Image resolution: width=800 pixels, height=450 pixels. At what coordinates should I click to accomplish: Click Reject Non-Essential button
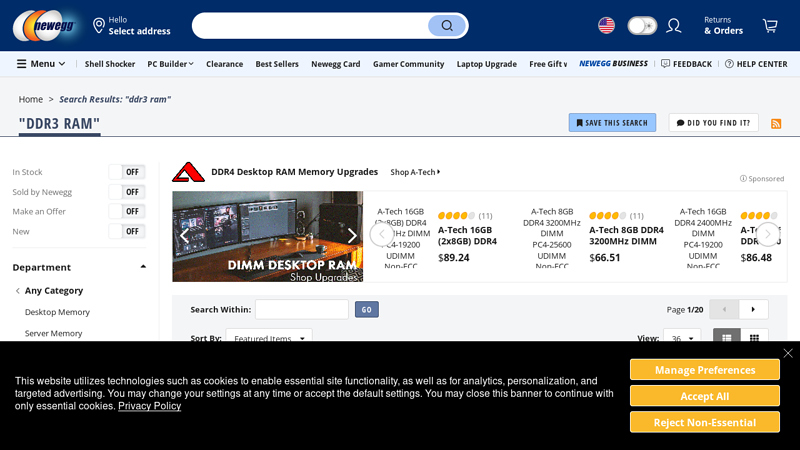pyautogui.click(x=705, y=422)
